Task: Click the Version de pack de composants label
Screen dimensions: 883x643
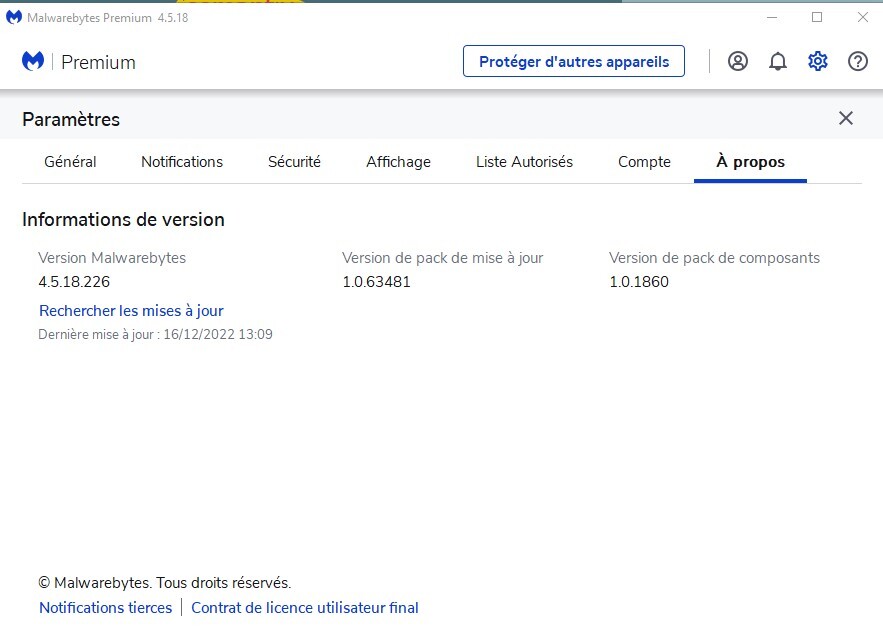Action: [714, 257]
